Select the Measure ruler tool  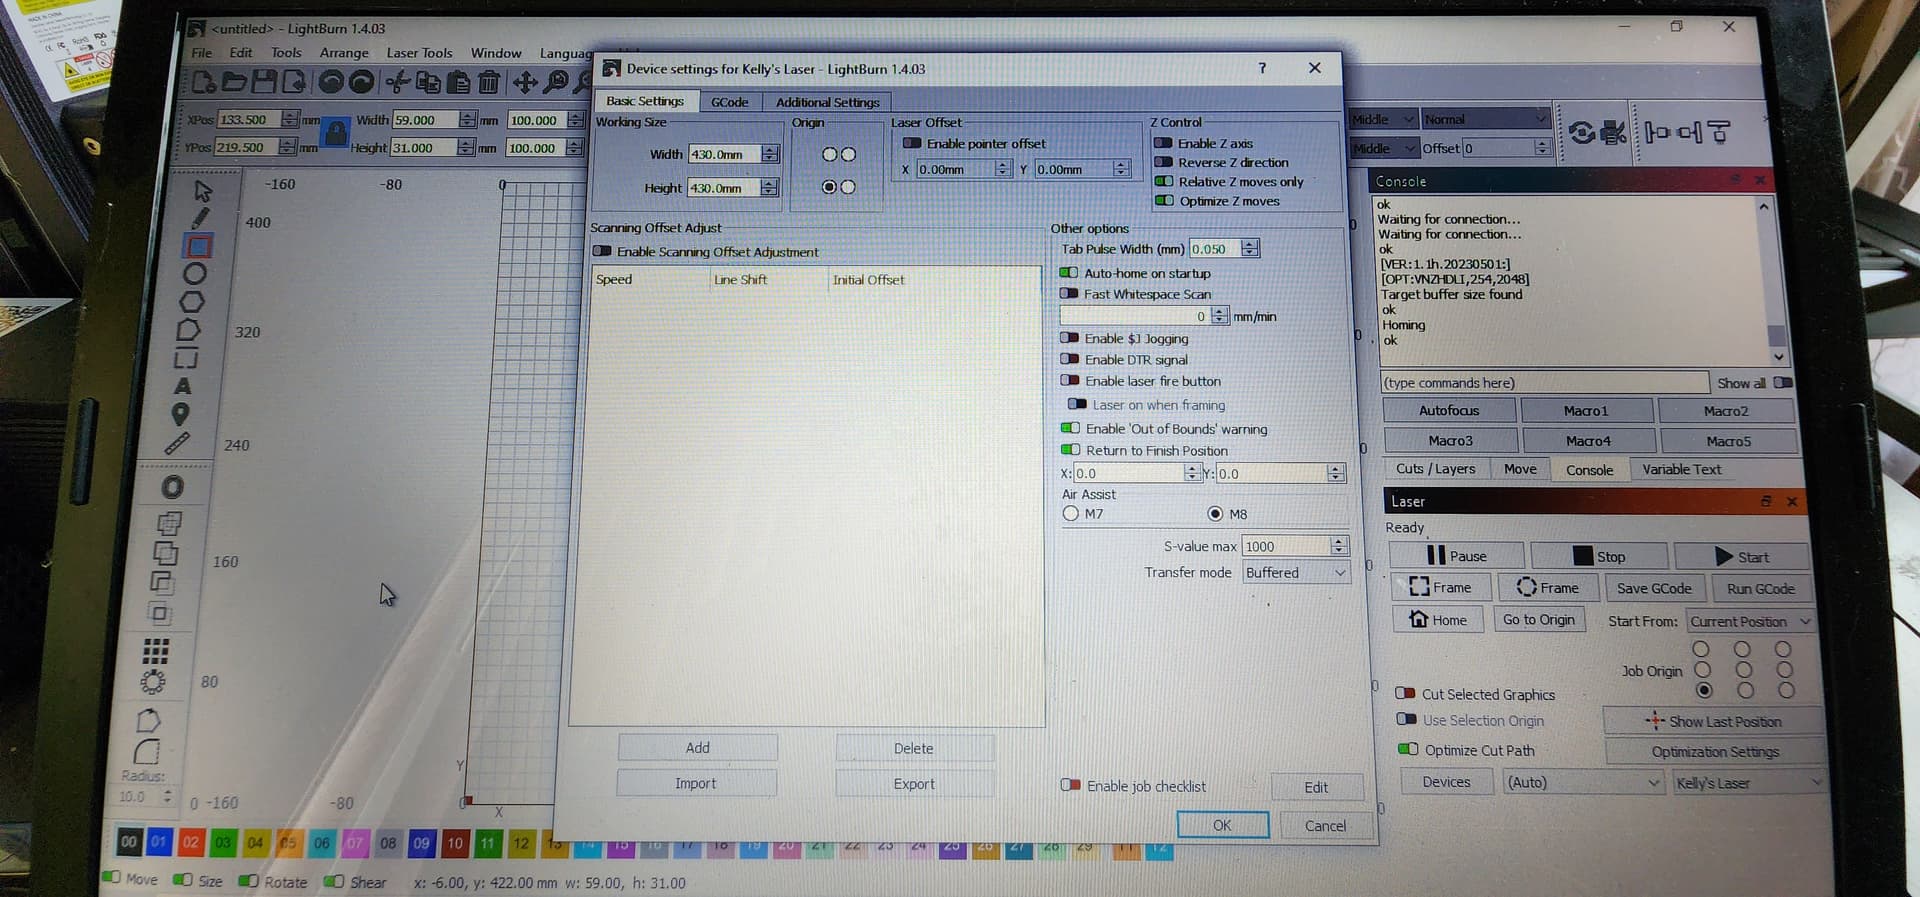[177, 443]
